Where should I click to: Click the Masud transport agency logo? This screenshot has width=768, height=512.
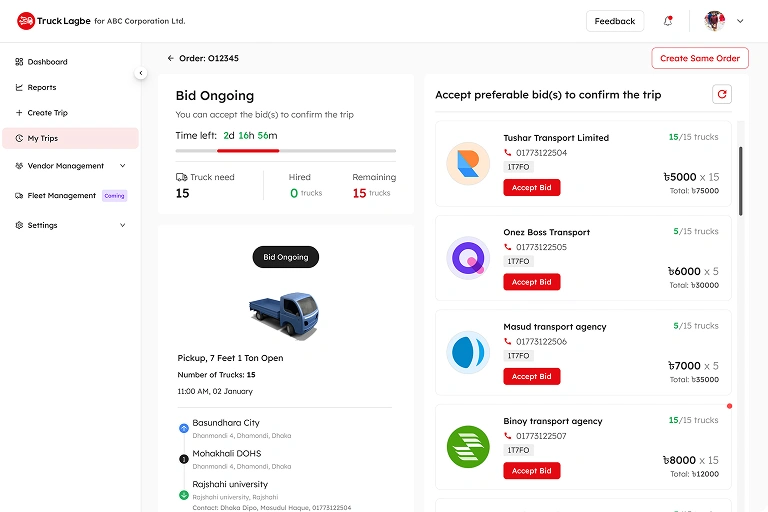[x=467, y=352]
